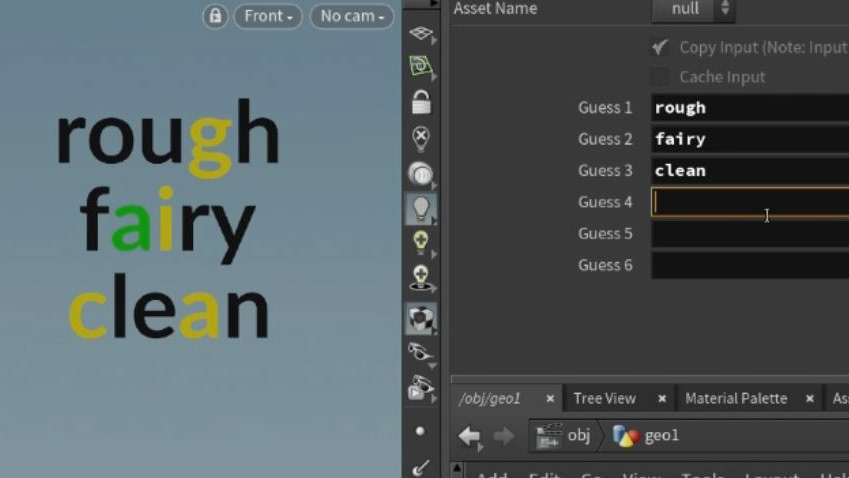Viewport: 849px width, 478px height.
Task: Open the Asset Name null dropdown
Action: pos(693,9)
